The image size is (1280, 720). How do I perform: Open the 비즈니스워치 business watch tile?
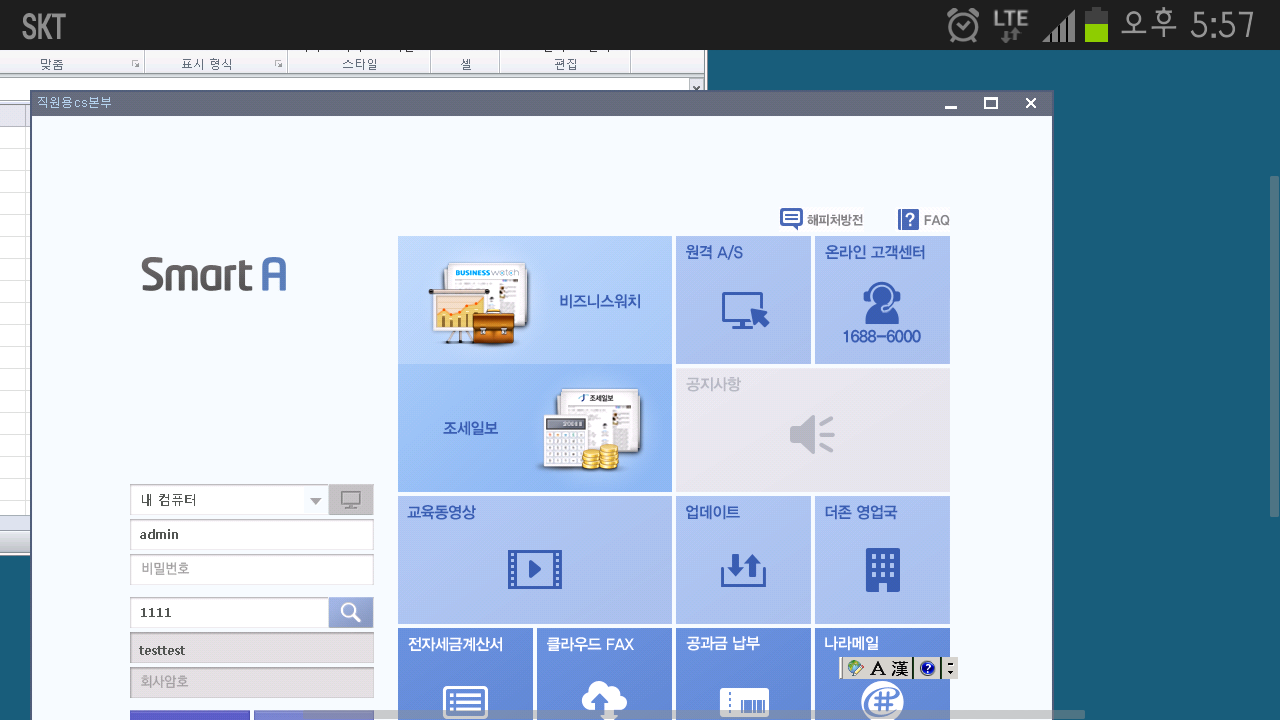tap(535, 300)
